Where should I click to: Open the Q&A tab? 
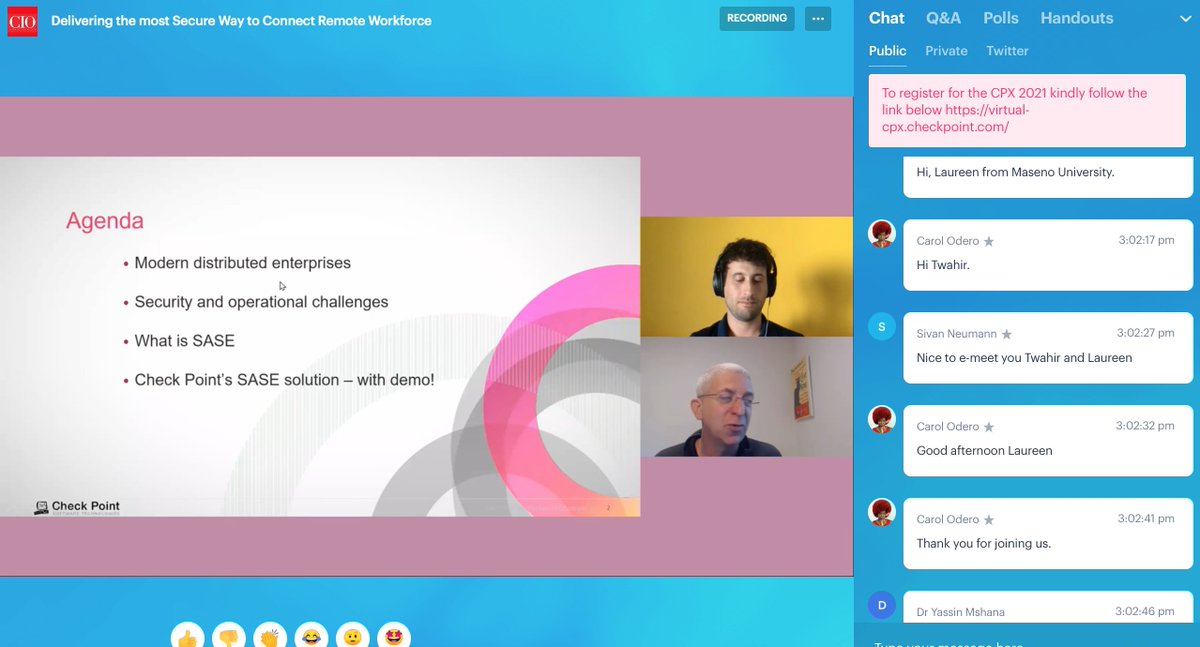(943, 18)
